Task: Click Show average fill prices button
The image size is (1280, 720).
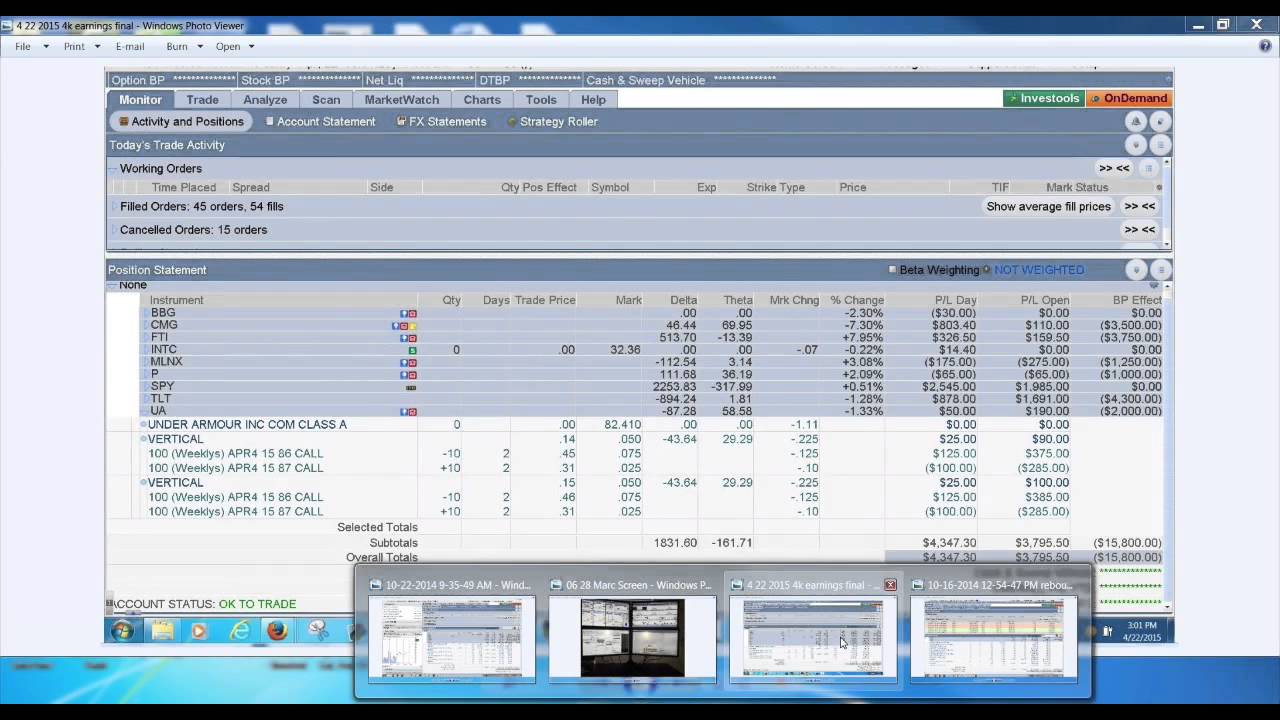Action: (1048, 206)
